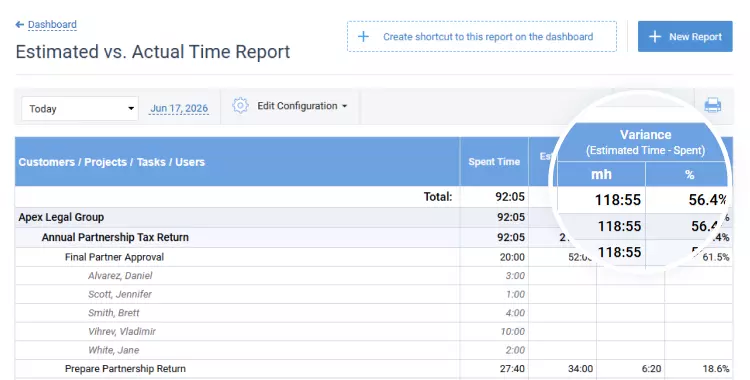This screenshot has height=380, width=750.
Task: Go back to the Dashboard link
Action: (52, 24)
